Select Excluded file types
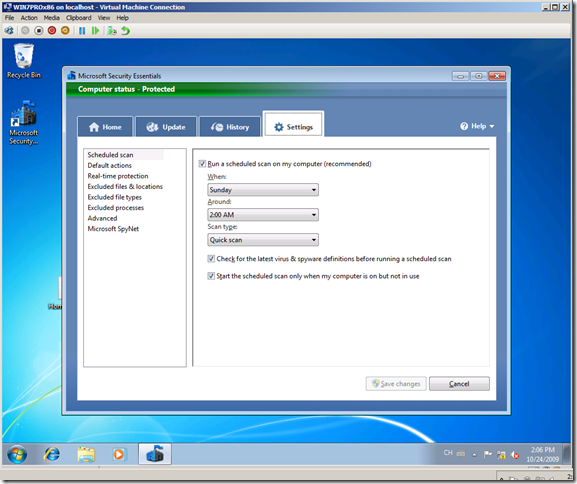 click(114, 197)
